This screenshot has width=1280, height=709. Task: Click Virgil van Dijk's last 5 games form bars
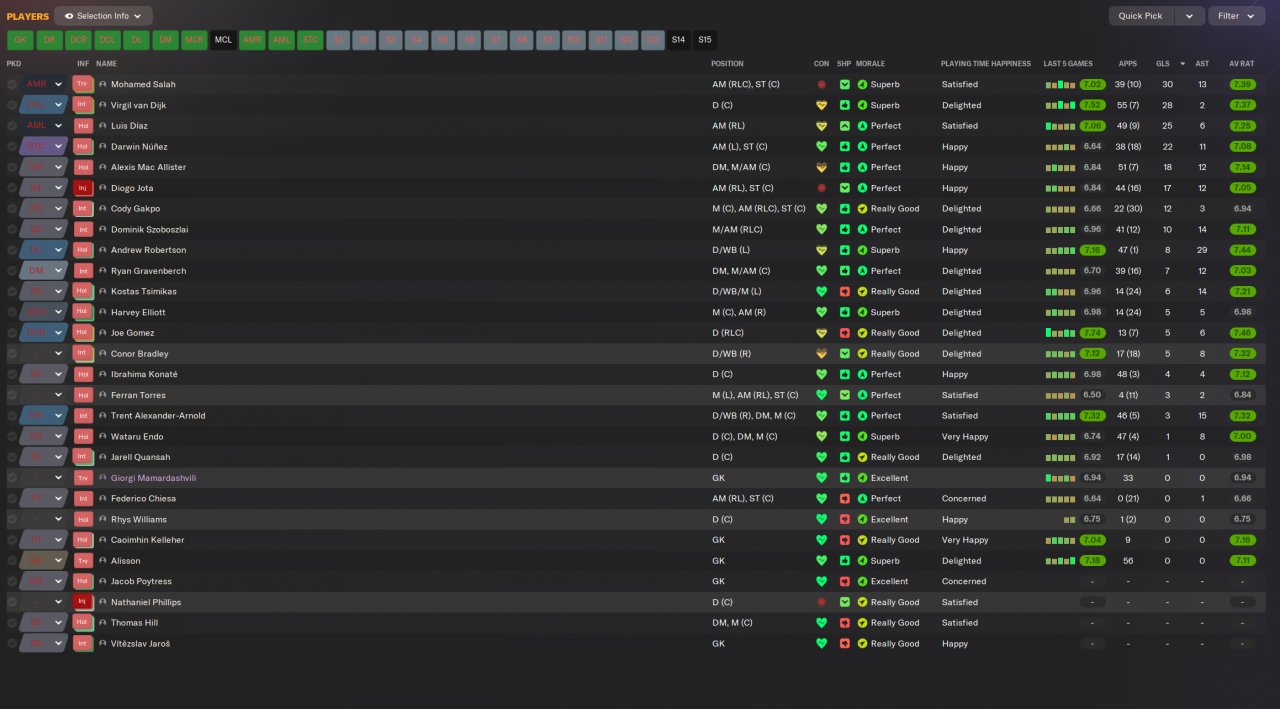point(1061,105)
